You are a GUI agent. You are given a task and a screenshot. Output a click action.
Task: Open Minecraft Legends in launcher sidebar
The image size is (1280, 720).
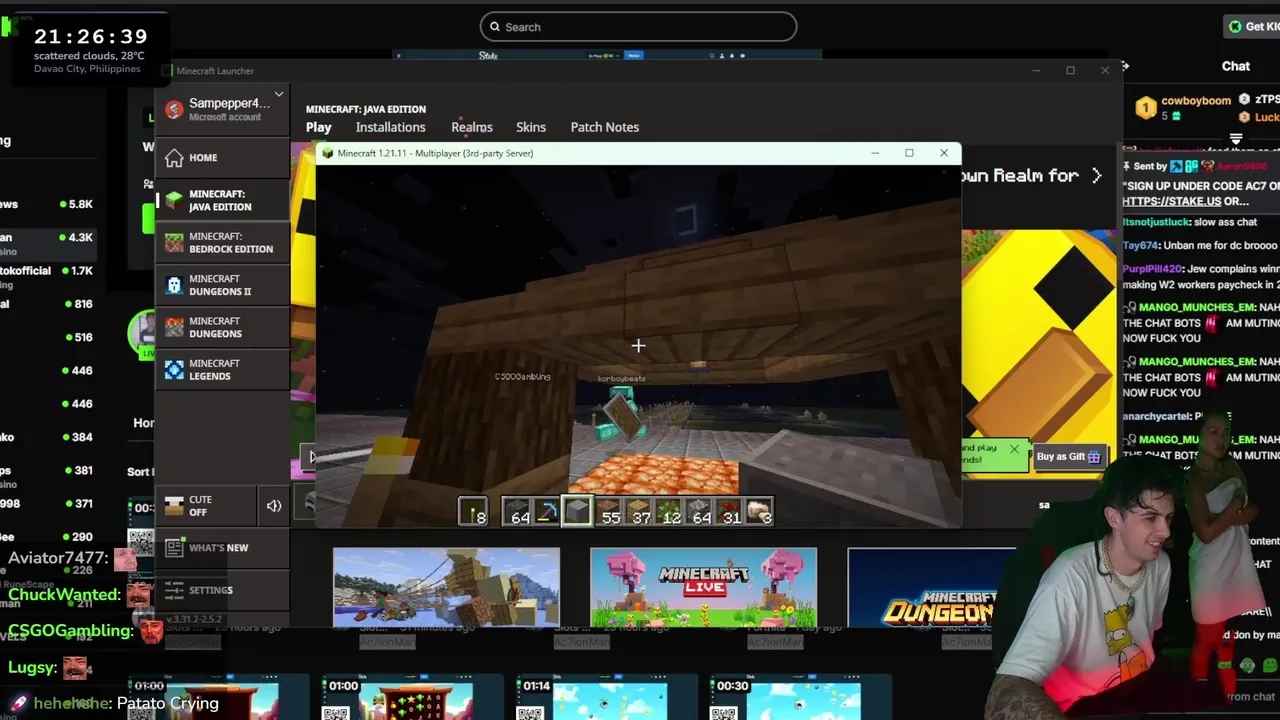tap(222, 370)
